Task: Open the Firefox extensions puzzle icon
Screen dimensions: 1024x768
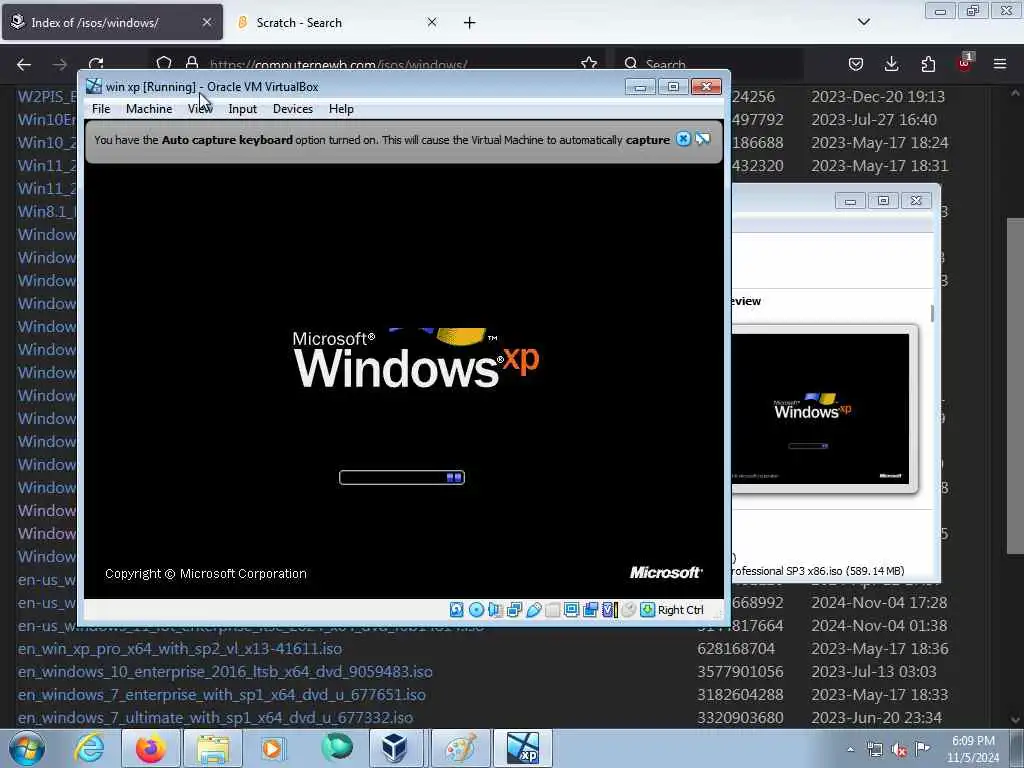Action: click(928, 63)
